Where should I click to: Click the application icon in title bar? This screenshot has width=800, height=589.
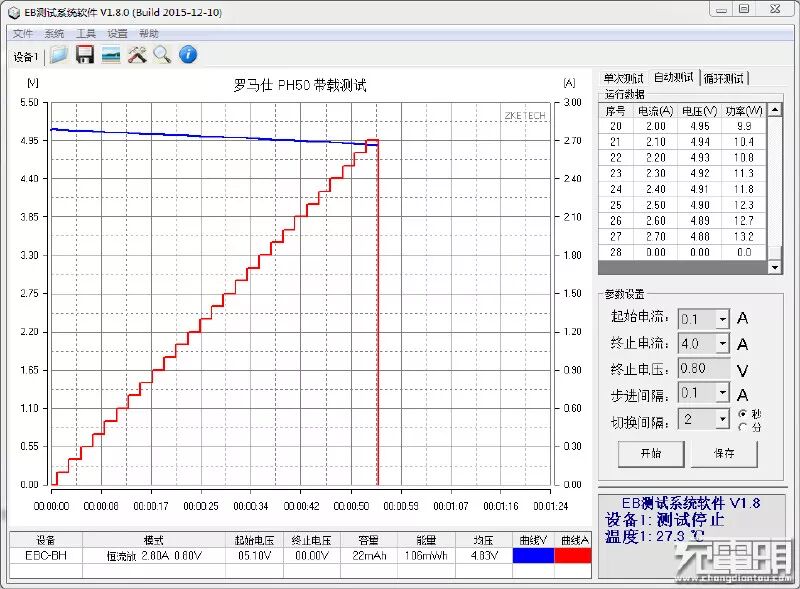(x=14, y=12)
